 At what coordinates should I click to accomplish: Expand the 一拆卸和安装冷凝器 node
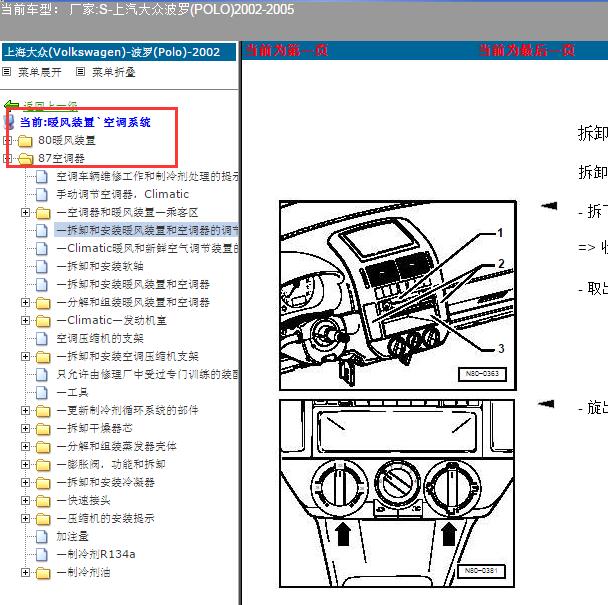click(x=25, y=482)
